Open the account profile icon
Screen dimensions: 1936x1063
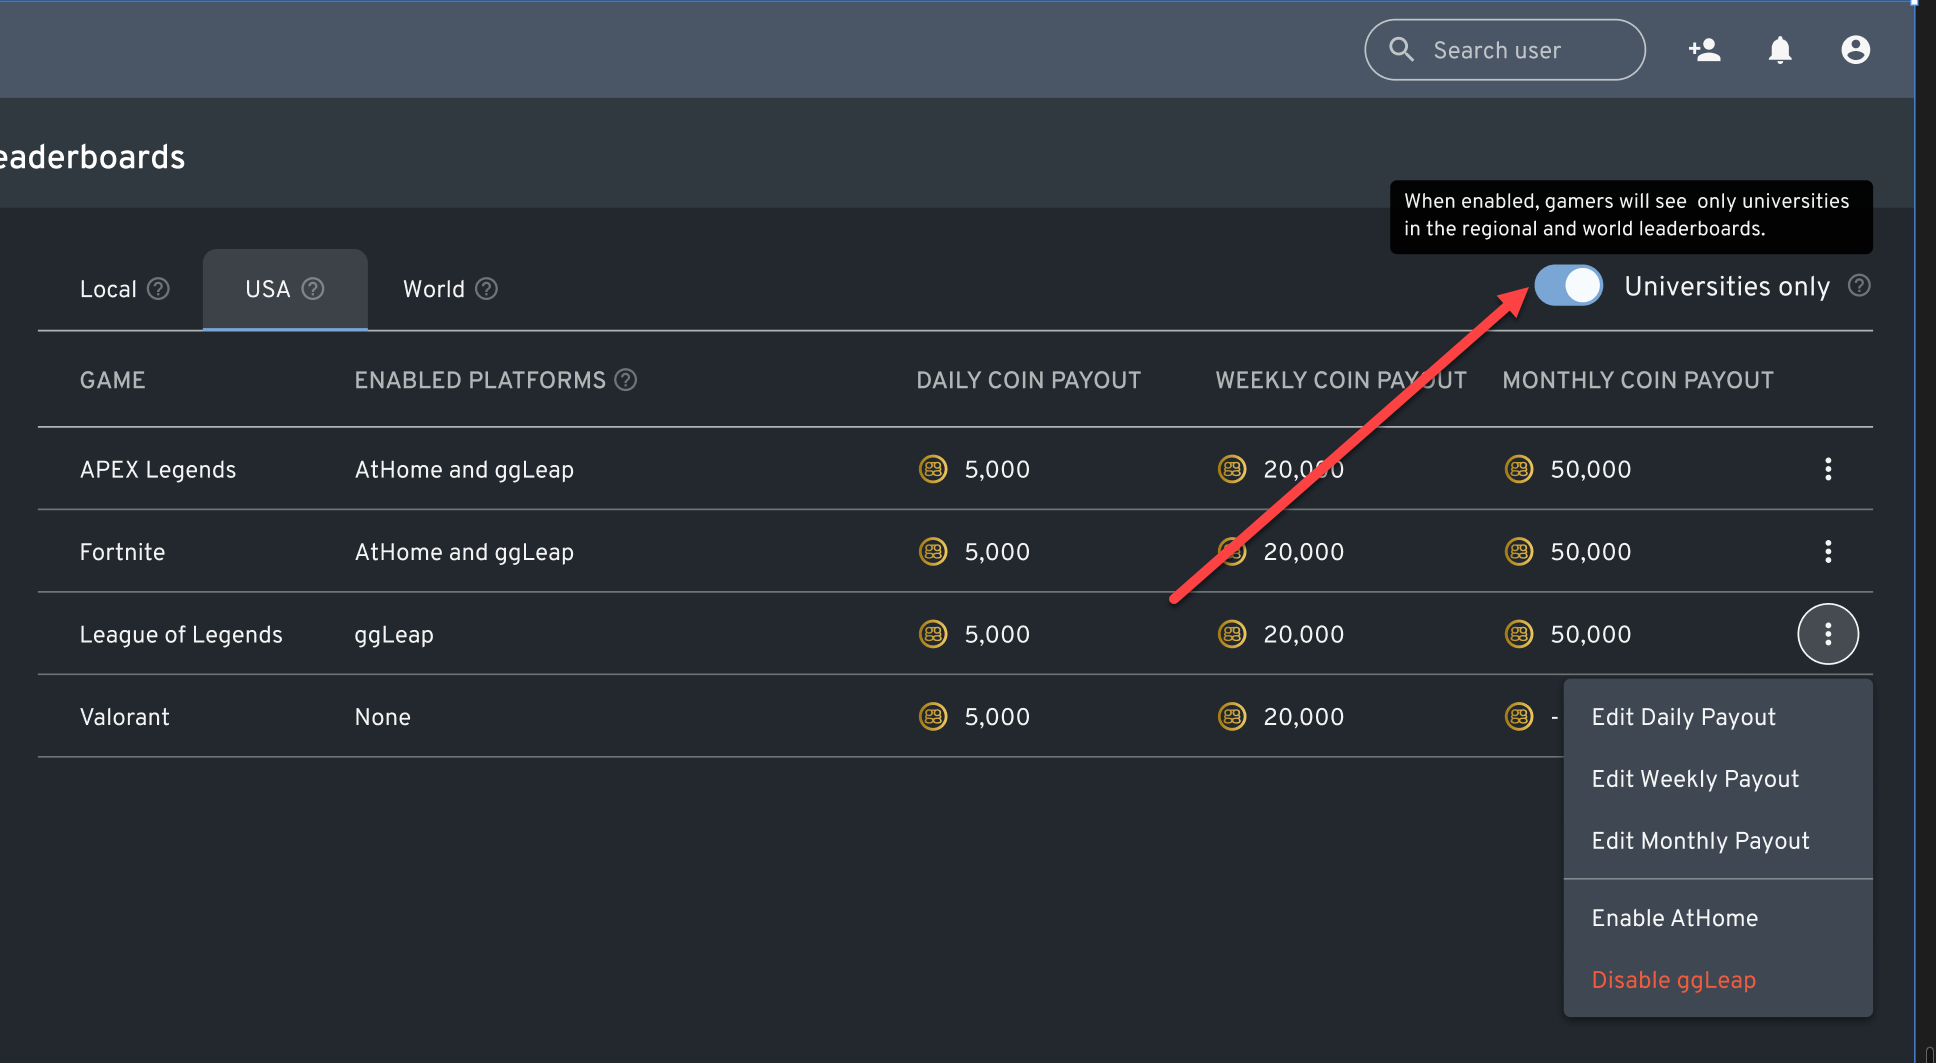(x=1855, y=50)
